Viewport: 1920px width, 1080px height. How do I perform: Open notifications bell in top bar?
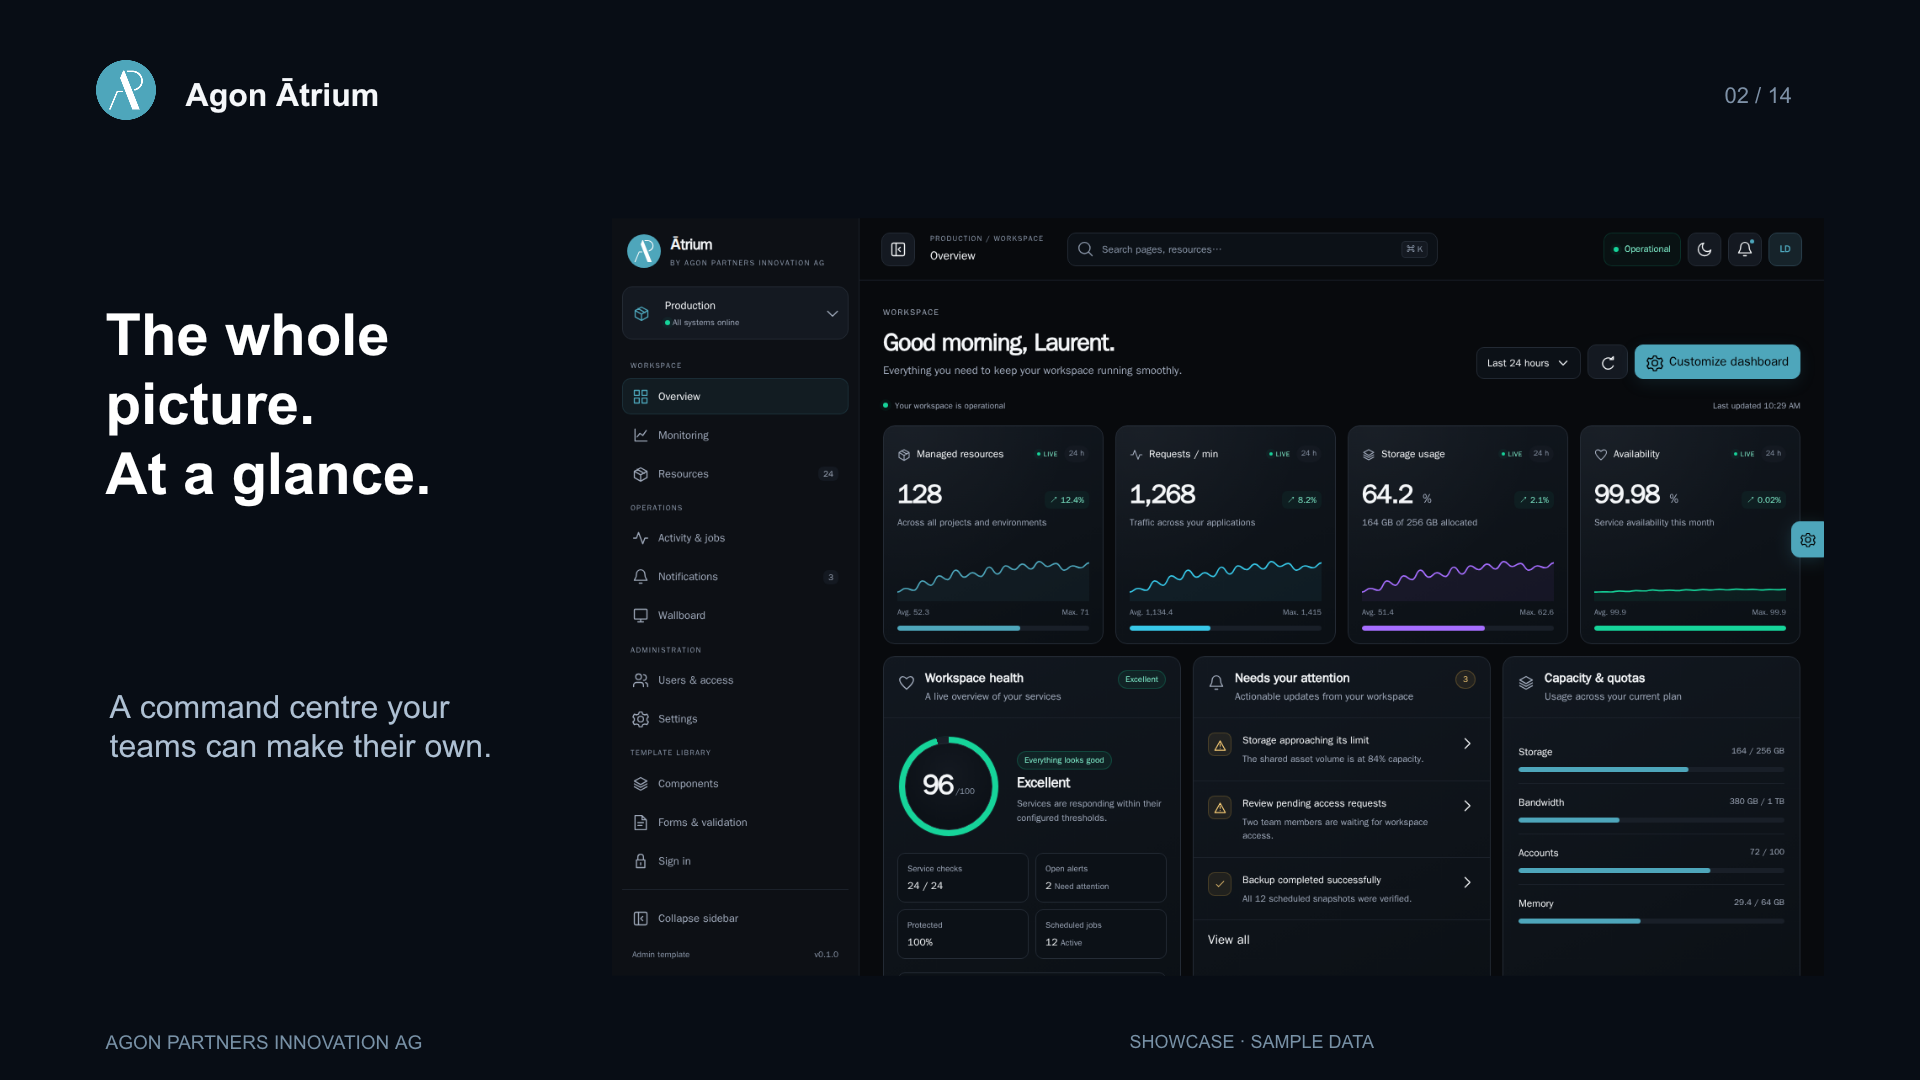click(x=1745, y=249)
